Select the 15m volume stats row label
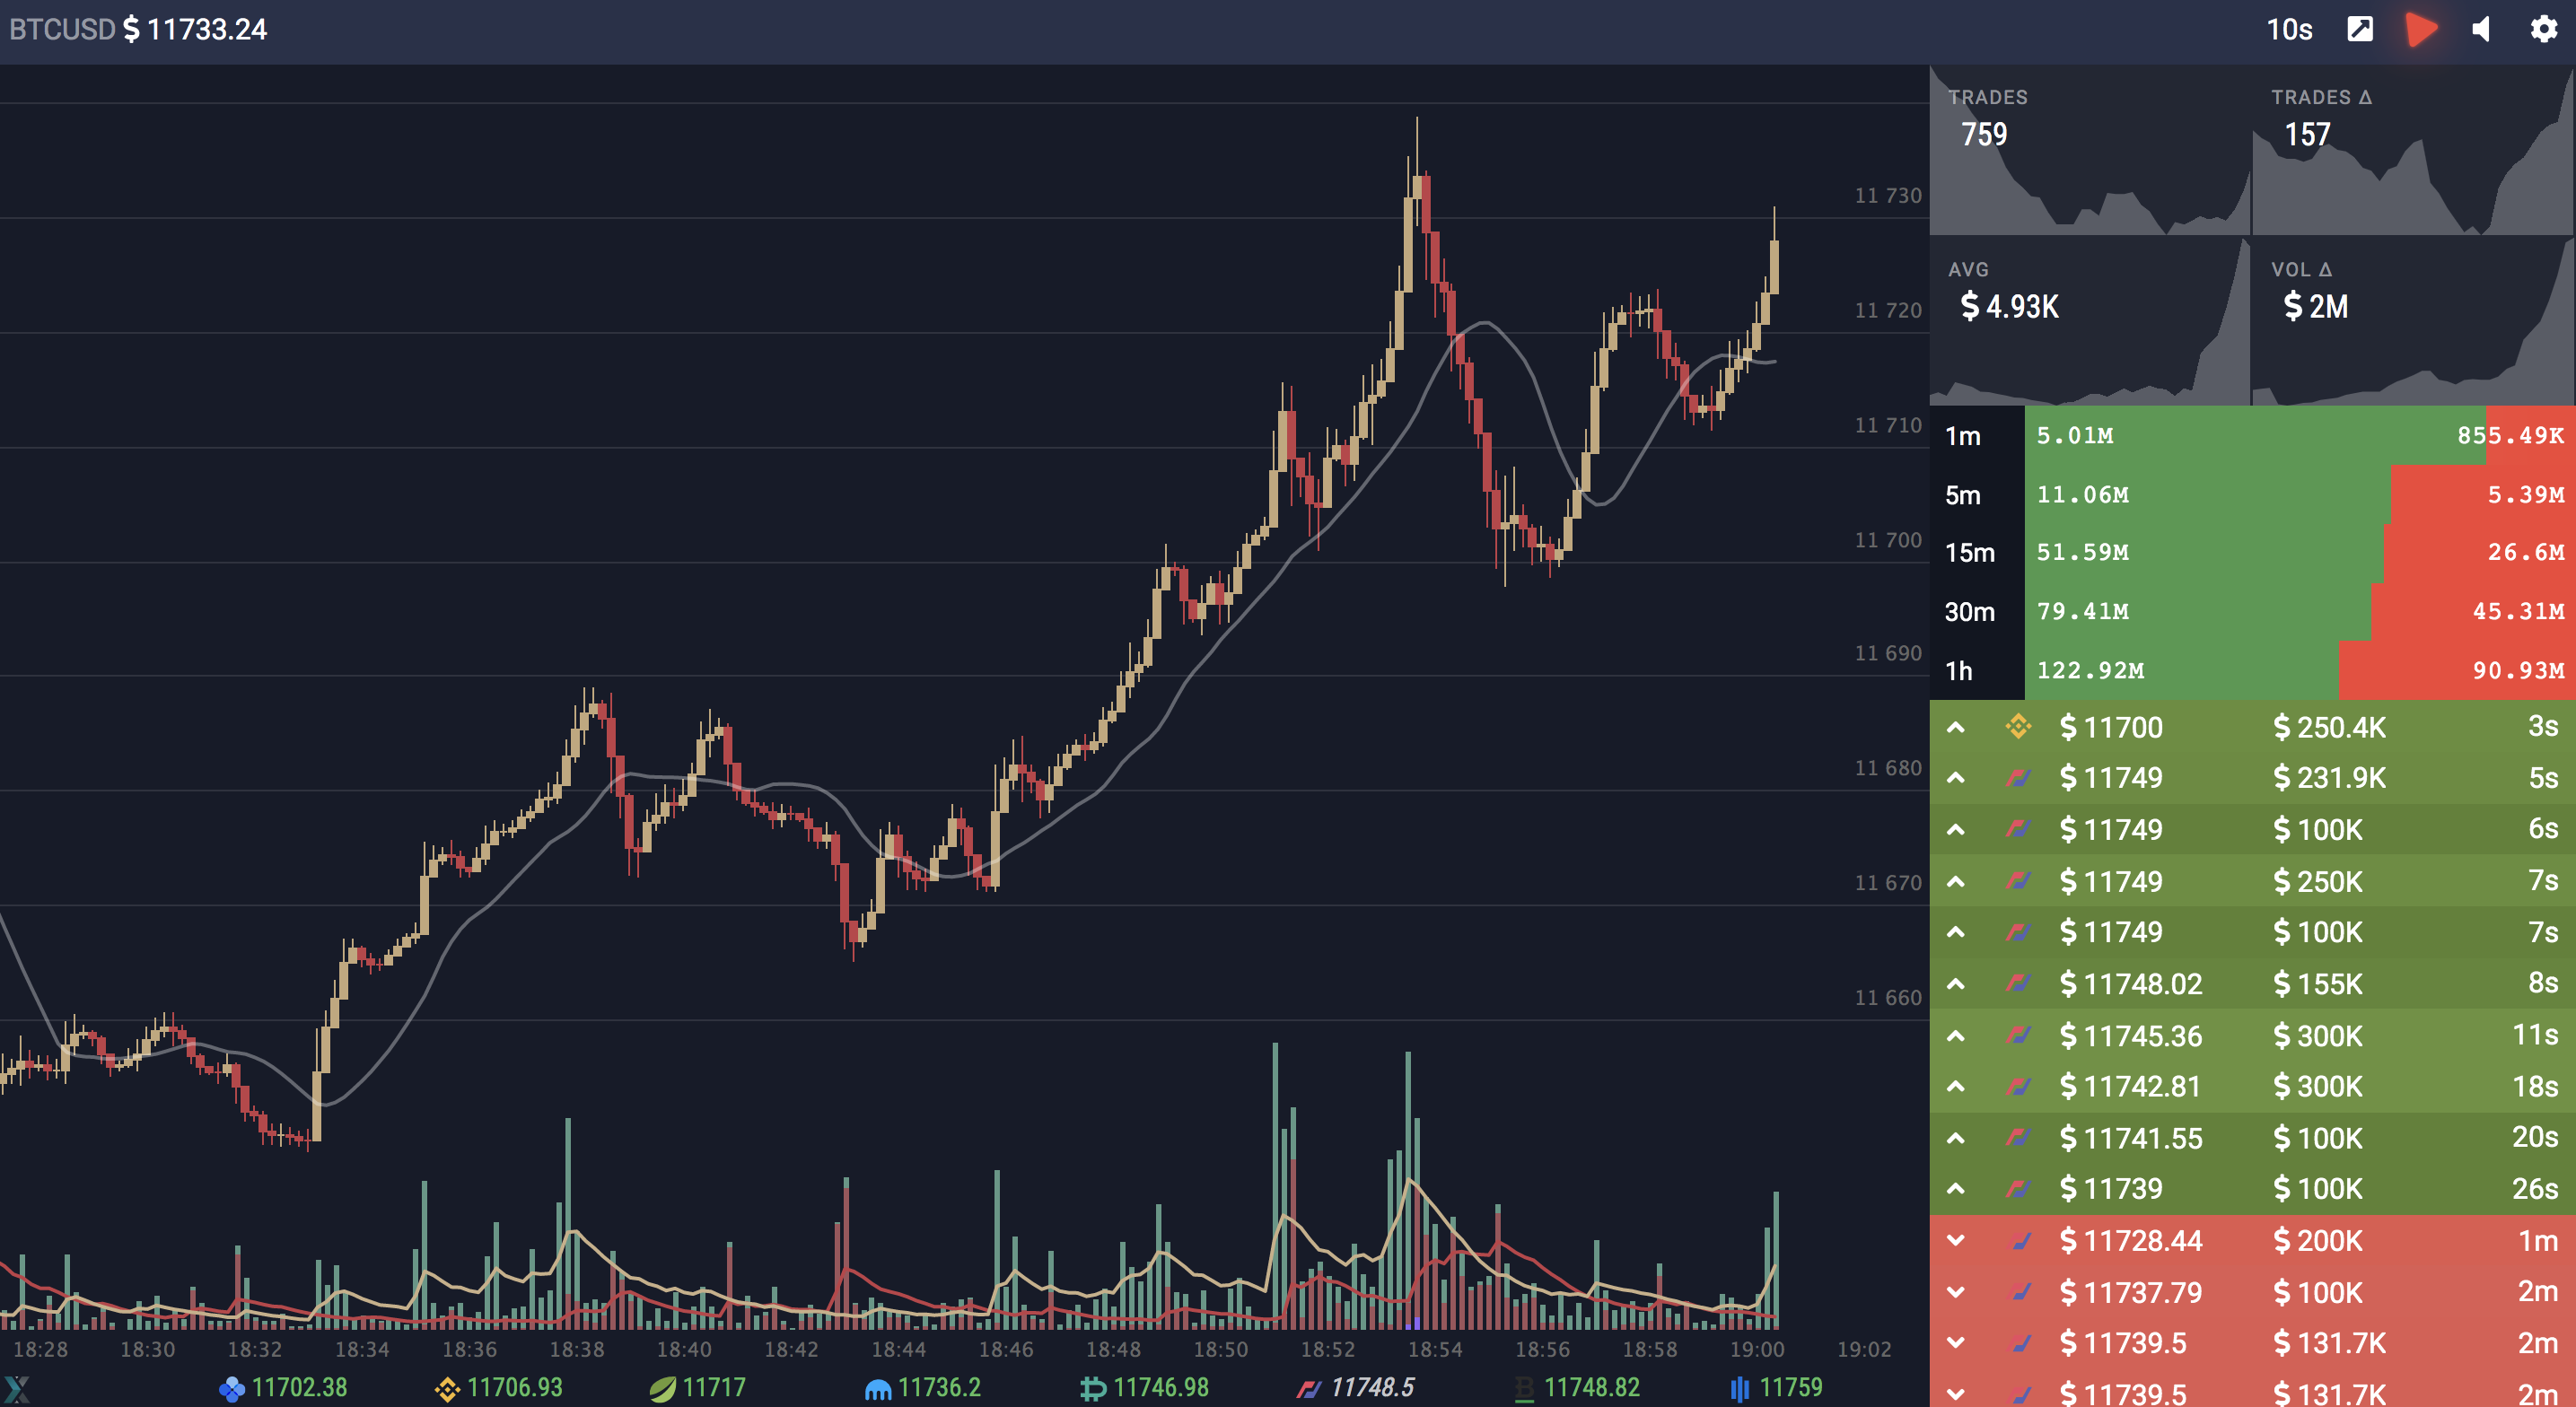 pos(1969,553)
